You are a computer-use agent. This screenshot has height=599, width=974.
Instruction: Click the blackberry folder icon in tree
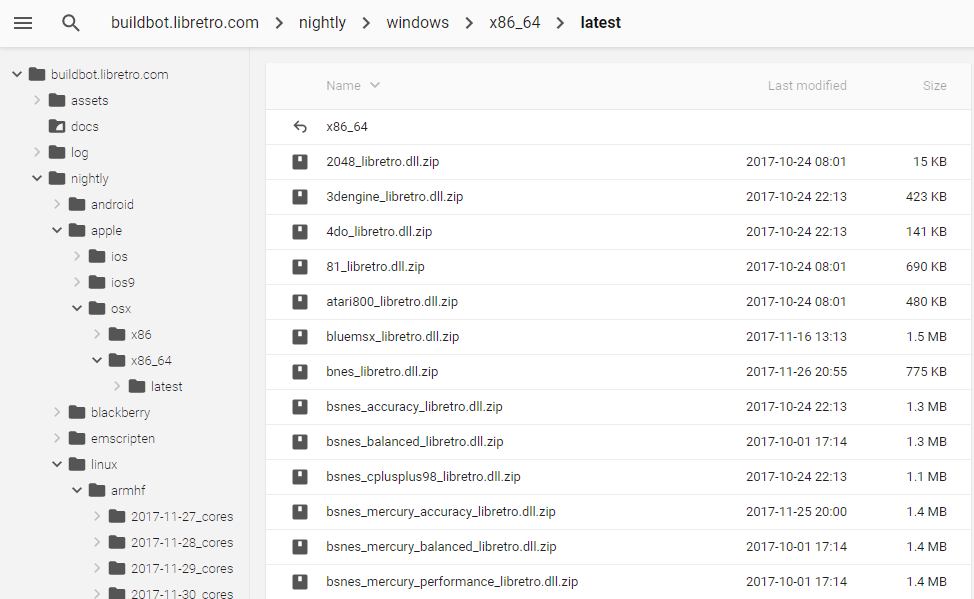(77, 412)
